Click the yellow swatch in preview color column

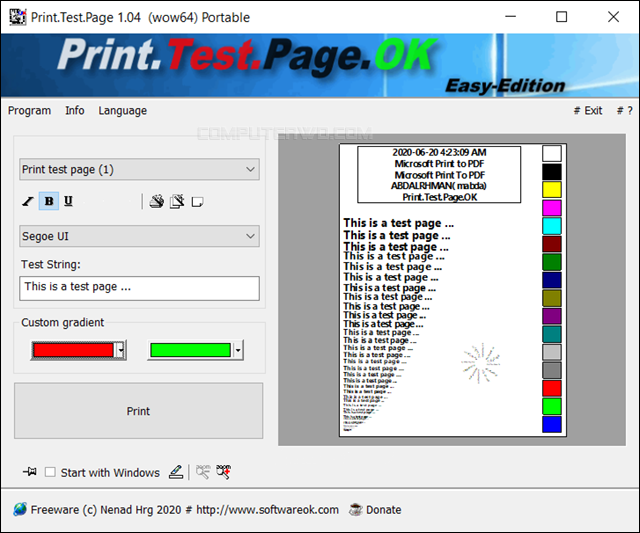(x=552, y=190)
